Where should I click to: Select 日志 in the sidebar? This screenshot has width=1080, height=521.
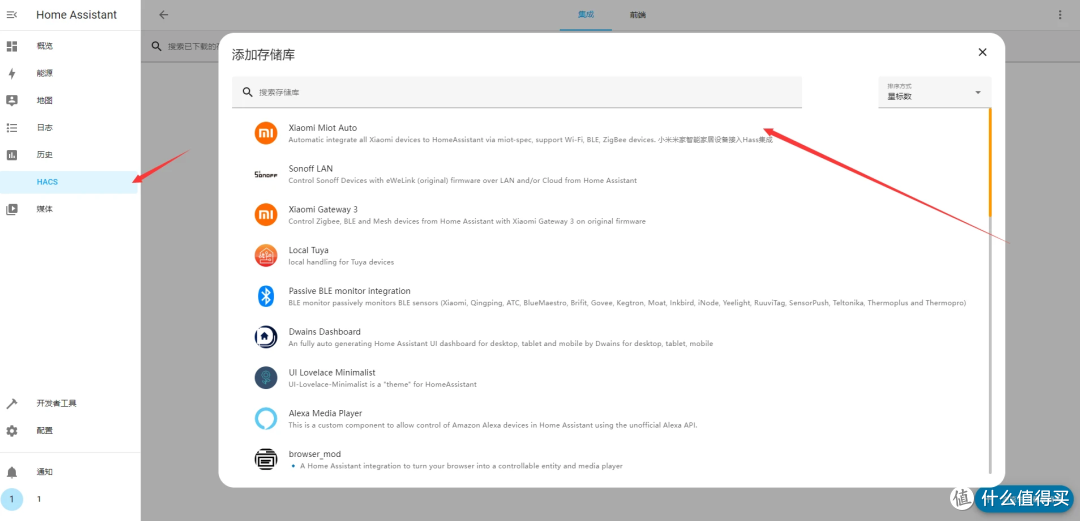tap(69, 127)
